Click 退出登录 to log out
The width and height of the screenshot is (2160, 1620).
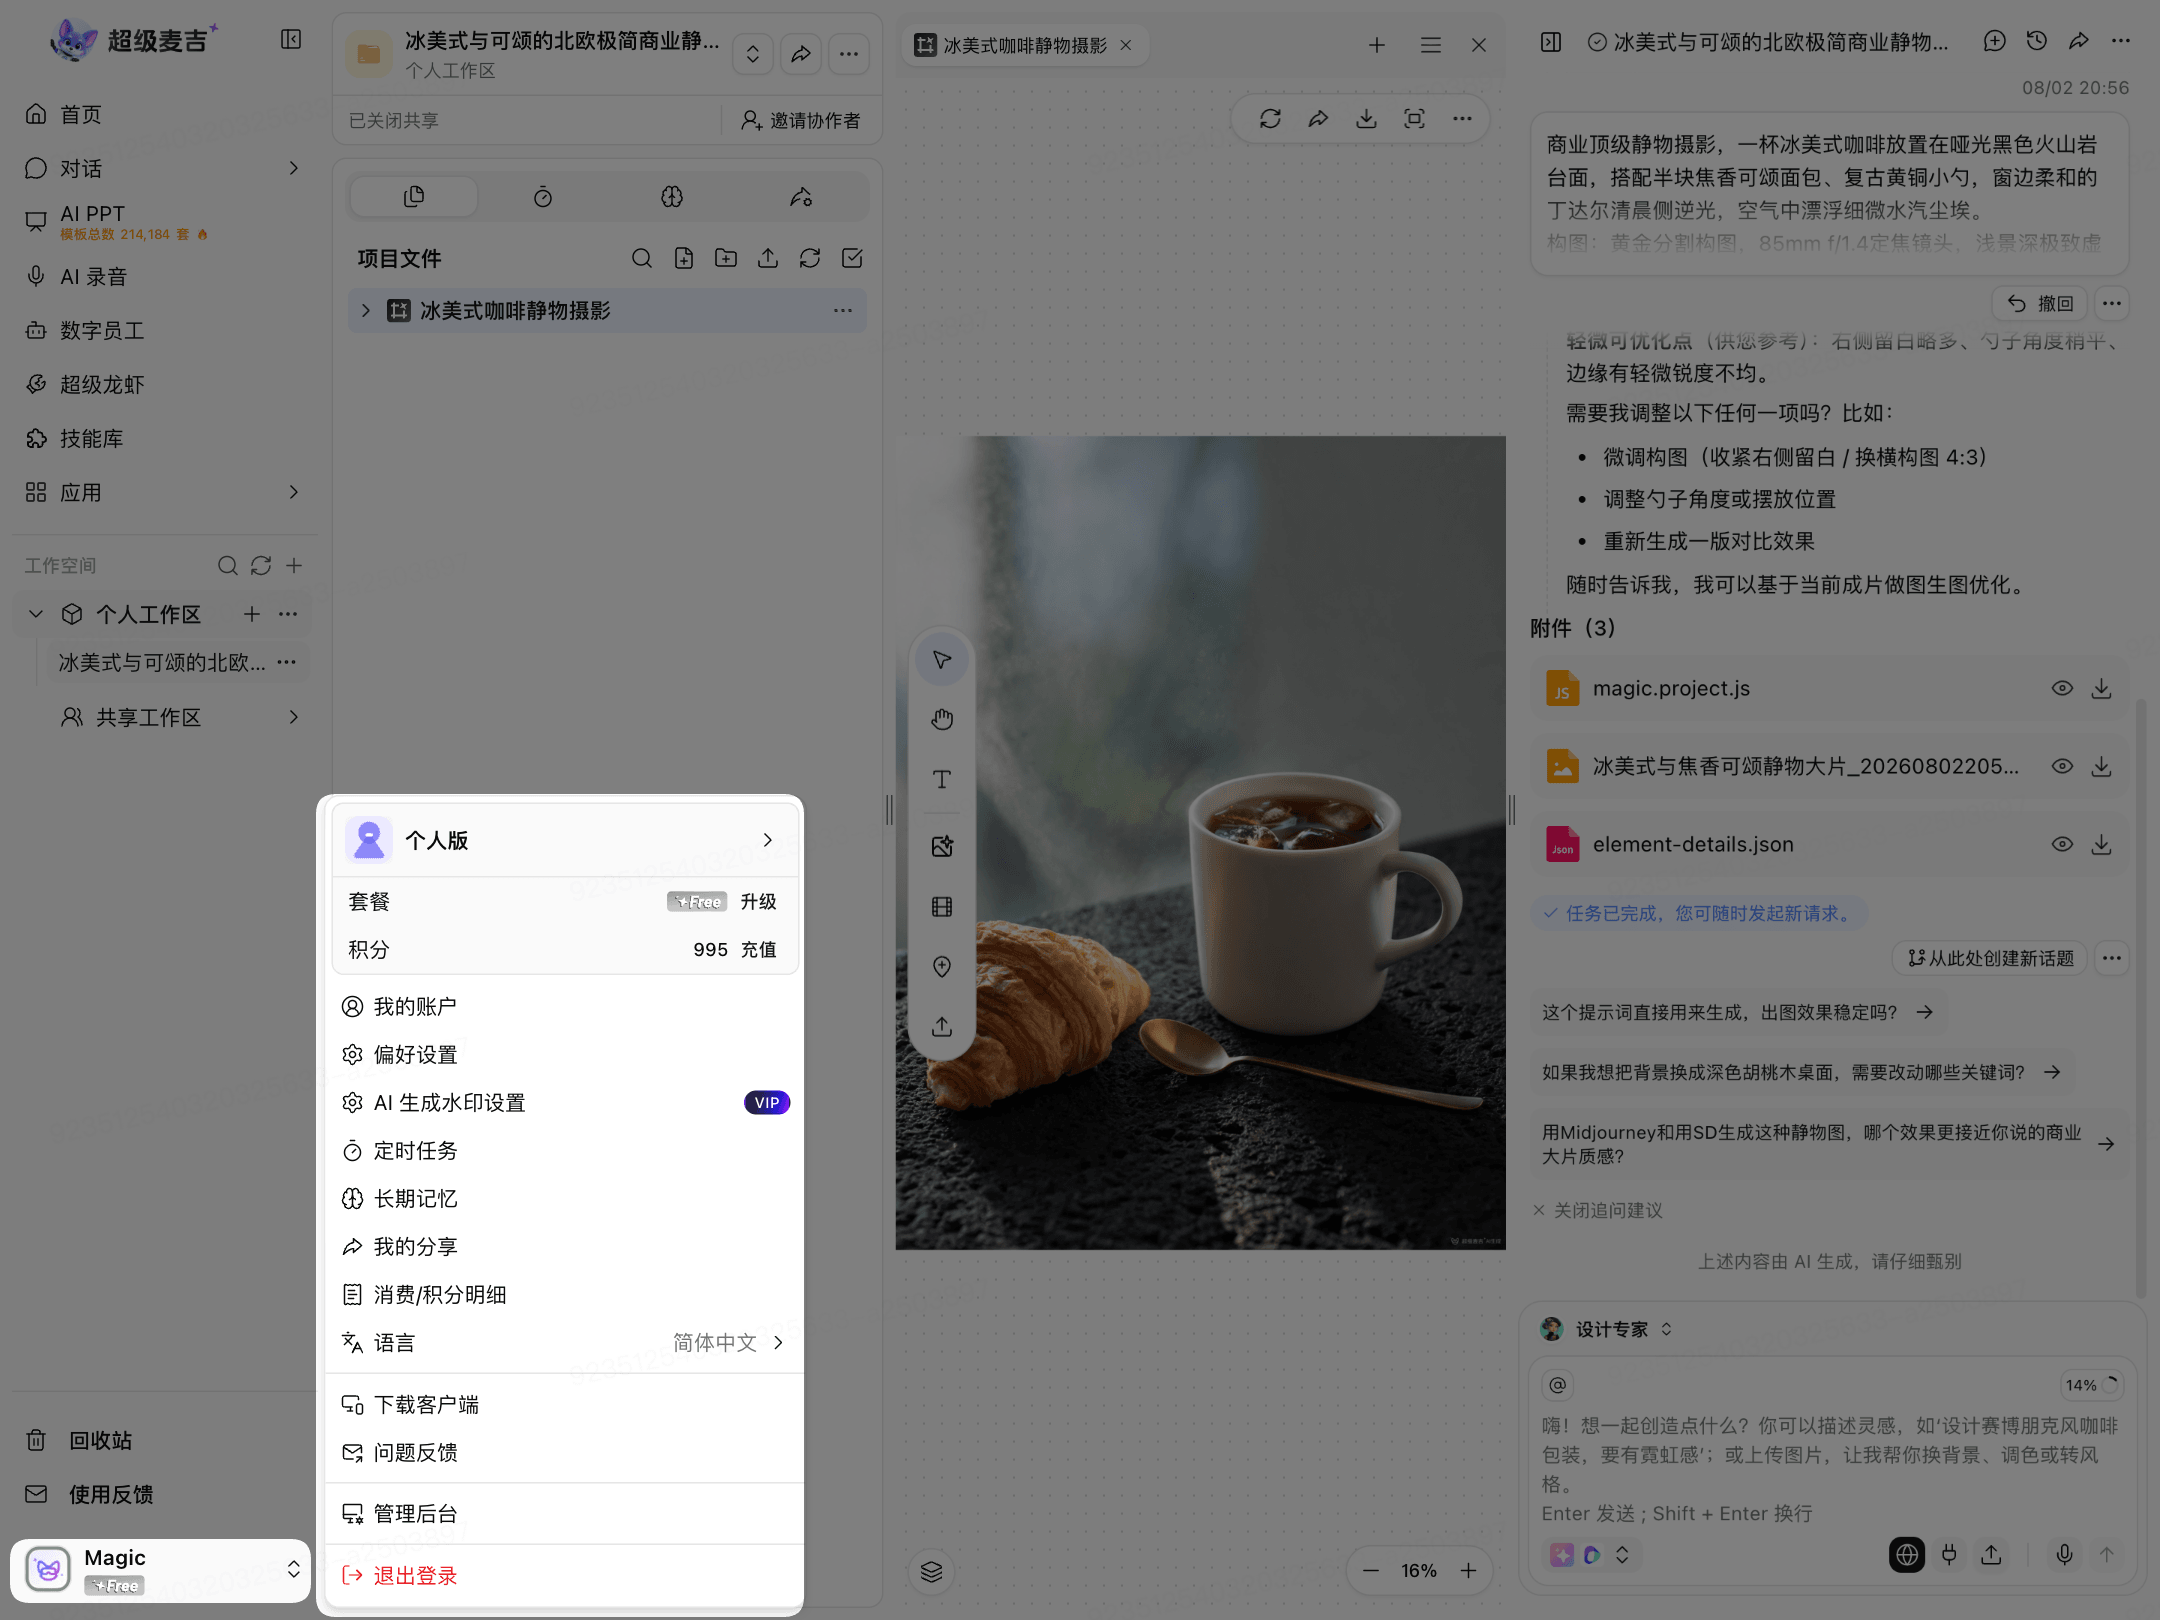coord(565,1576)
